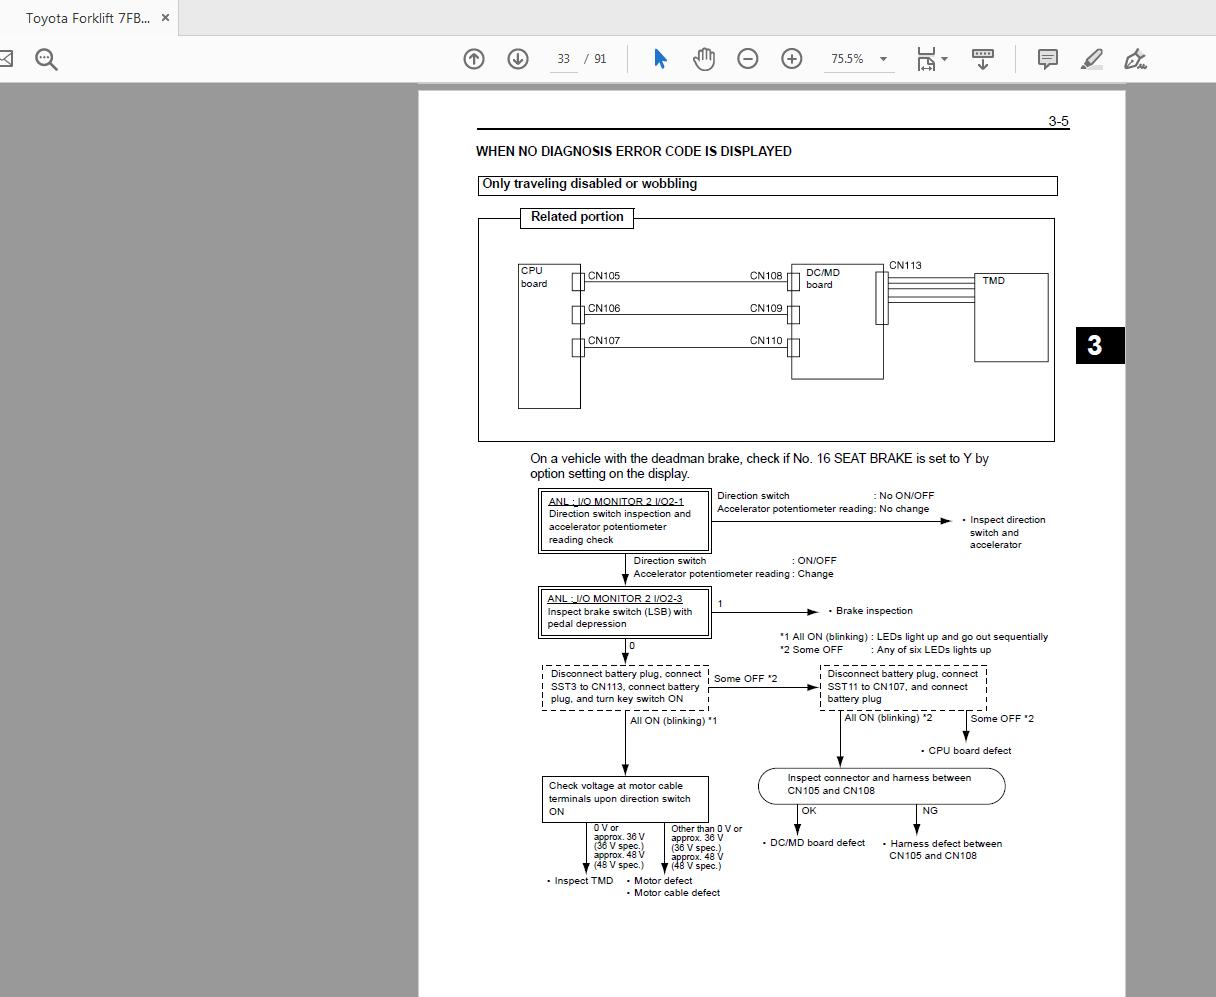
Task: Click the scrolling mode keyboard-arrow icon
Action: 983,59
